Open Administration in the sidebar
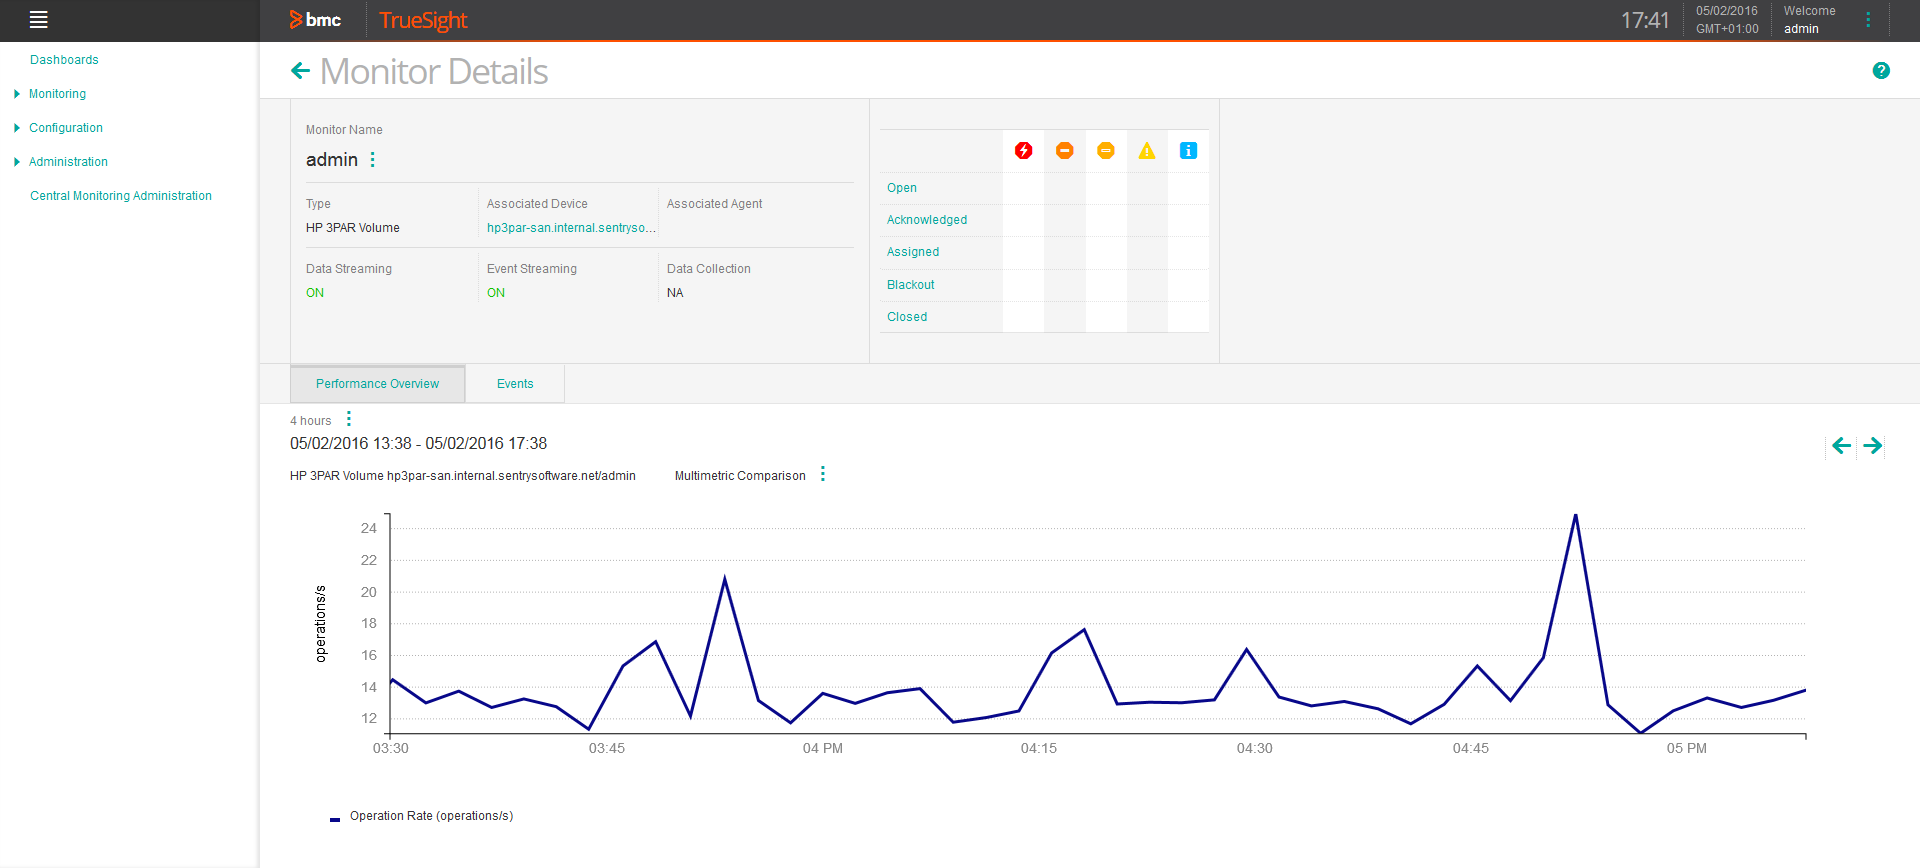The width and height of the screenshot is (1920, 868). pos(68,162)
